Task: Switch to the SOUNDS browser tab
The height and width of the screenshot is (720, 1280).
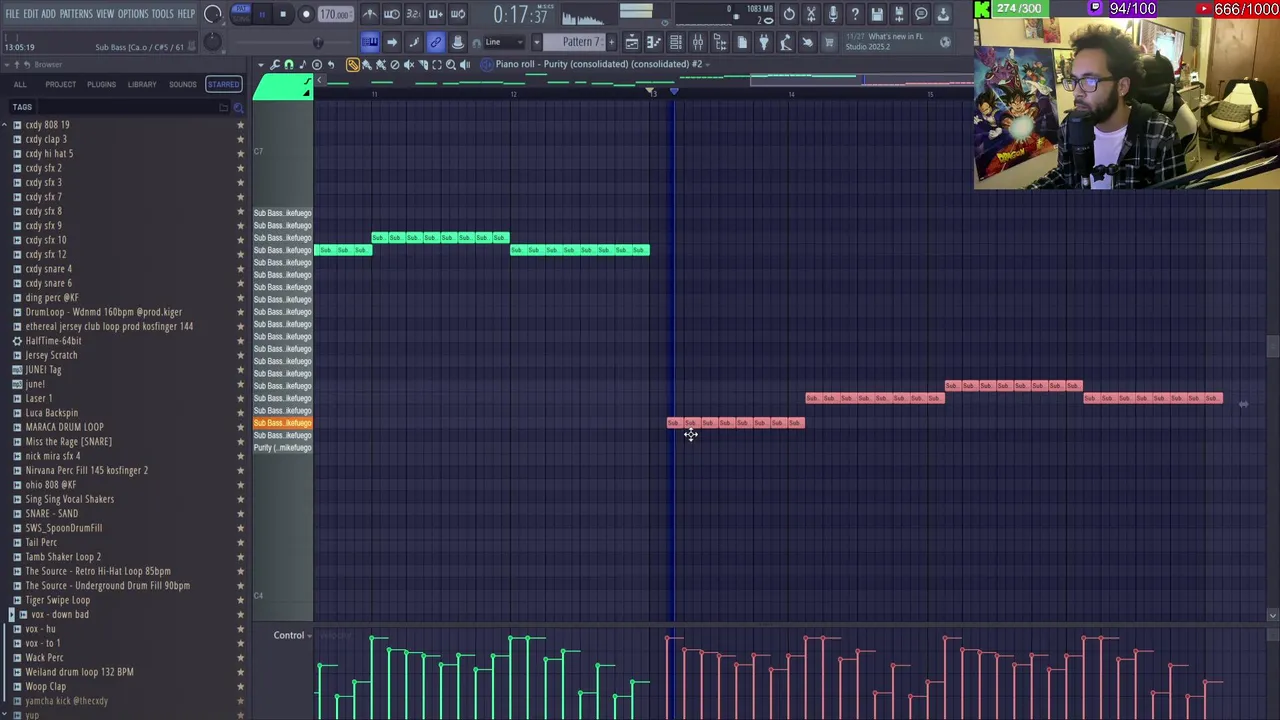Action: pos(183,84)
